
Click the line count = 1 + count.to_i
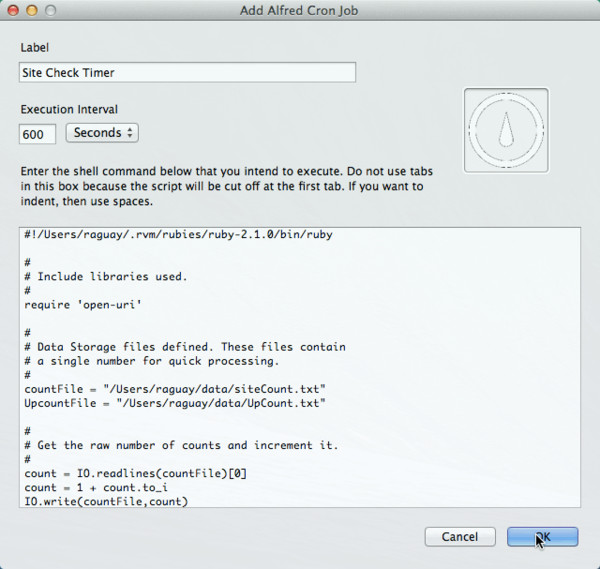[x=96, y=488]
